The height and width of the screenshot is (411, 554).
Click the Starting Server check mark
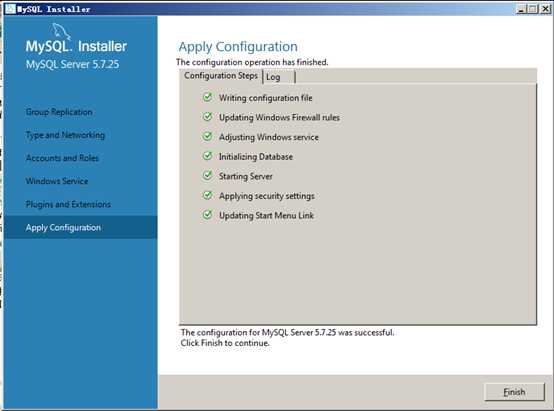point(207,175)
